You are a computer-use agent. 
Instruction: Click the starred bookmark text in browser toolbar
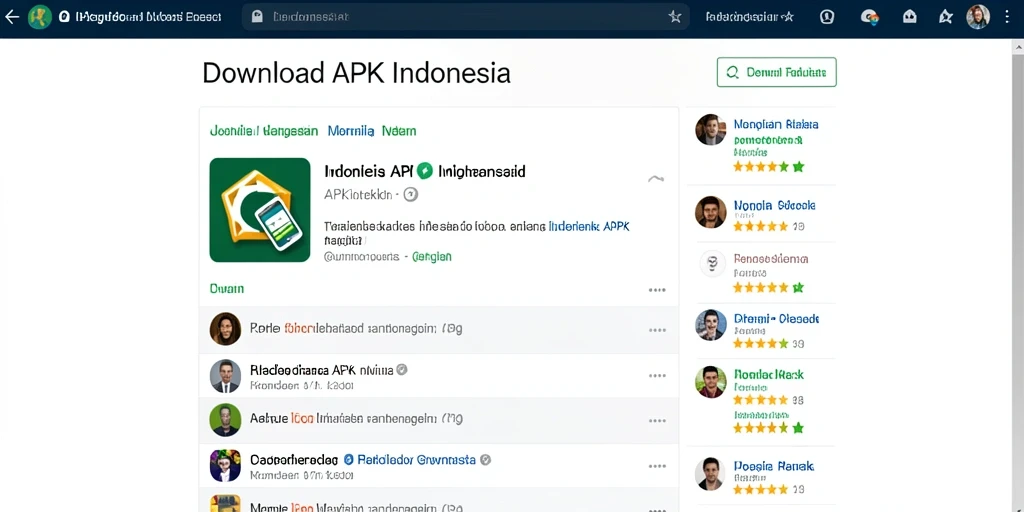tap(750, 17)
